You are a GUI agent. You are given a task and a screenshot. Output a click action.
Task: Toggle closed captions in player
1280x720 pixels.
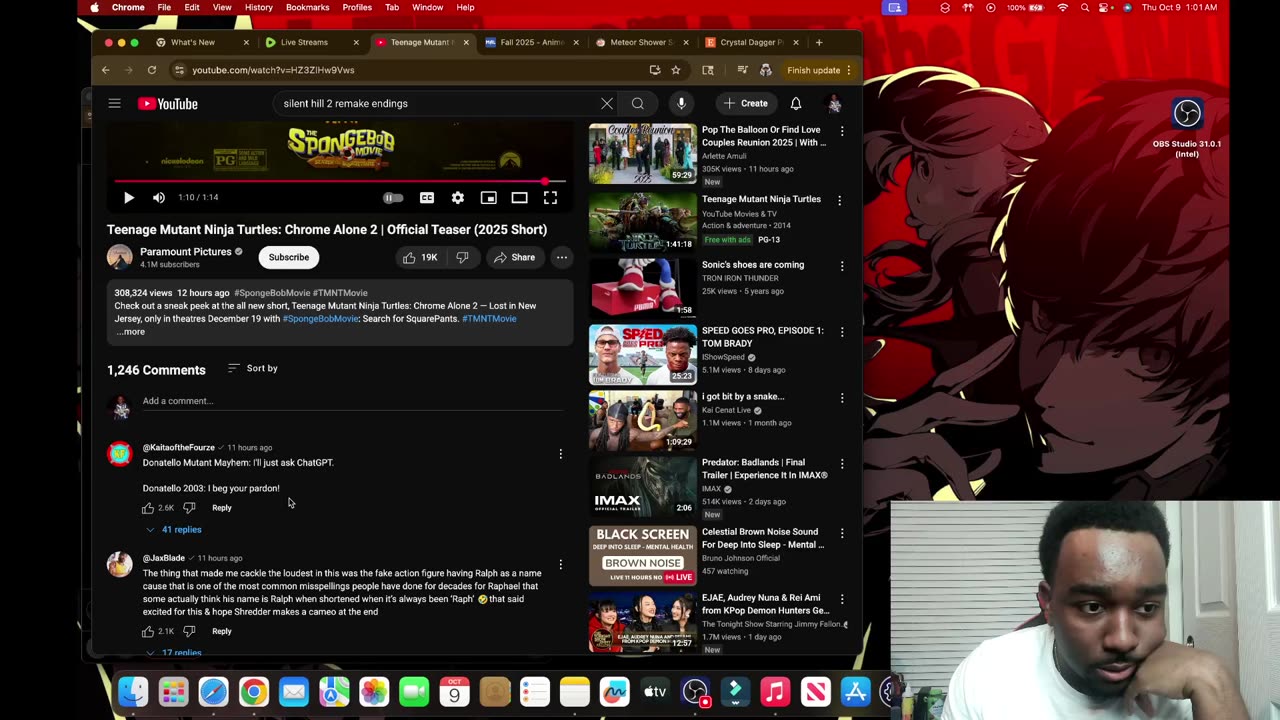pyautogui.click(x=427, y=198)
